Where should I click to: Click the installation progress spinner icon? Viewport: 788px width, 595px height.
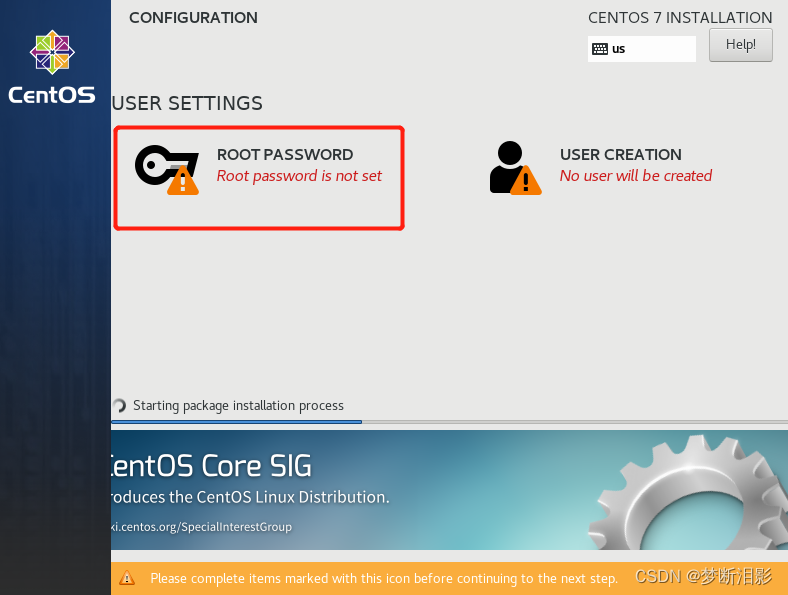click(119, 406)
